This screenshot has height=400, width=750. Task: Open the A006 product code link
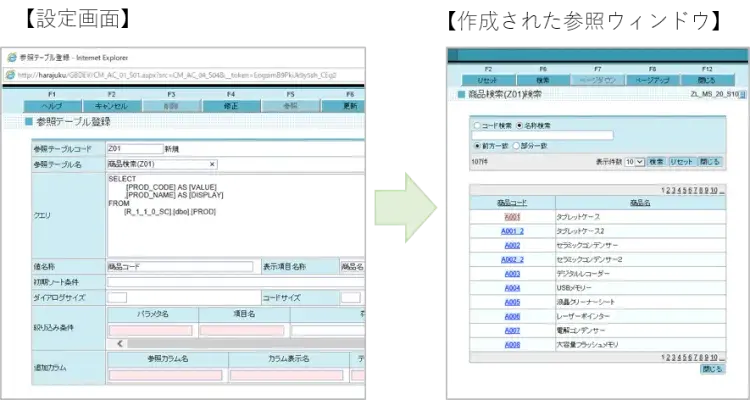coord(512,316)
